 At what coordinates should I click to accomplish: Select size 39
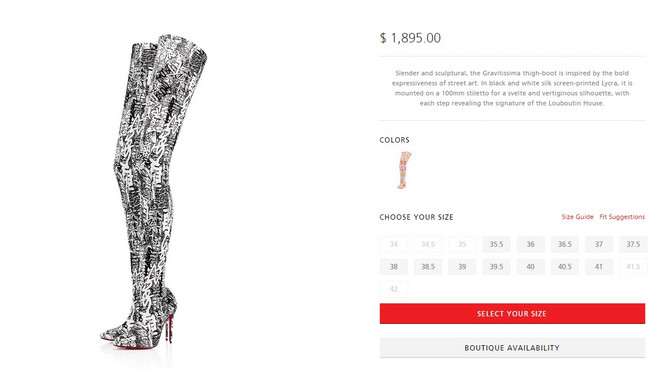(462, 266)
